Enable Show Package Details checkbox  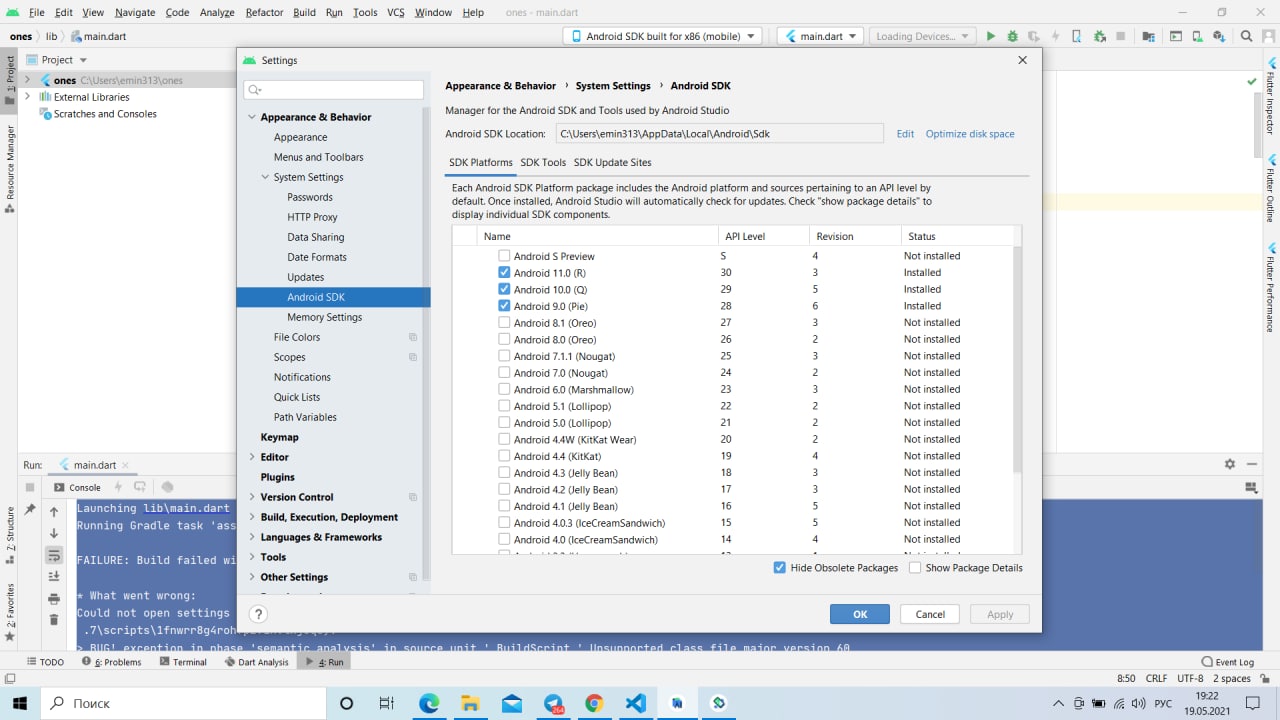915,568
